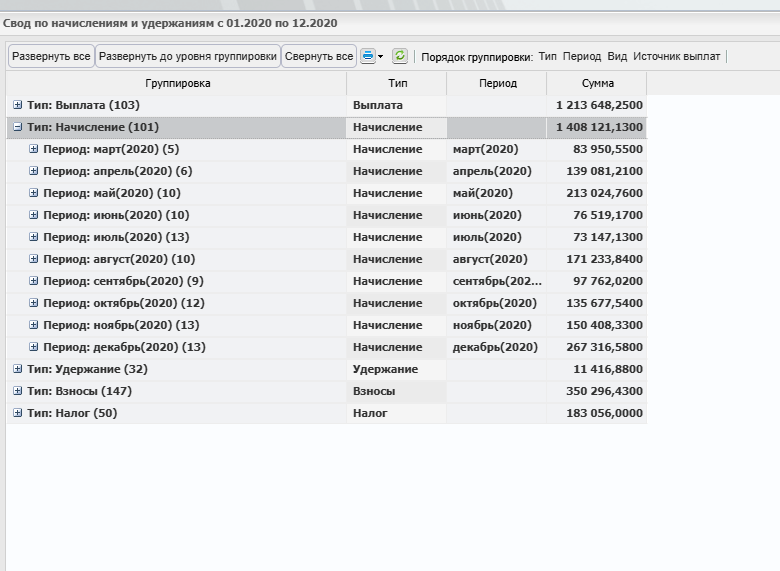Select Период in grouping order
The width and height of the screenshot is (780, 571).
tap(582, 56)
